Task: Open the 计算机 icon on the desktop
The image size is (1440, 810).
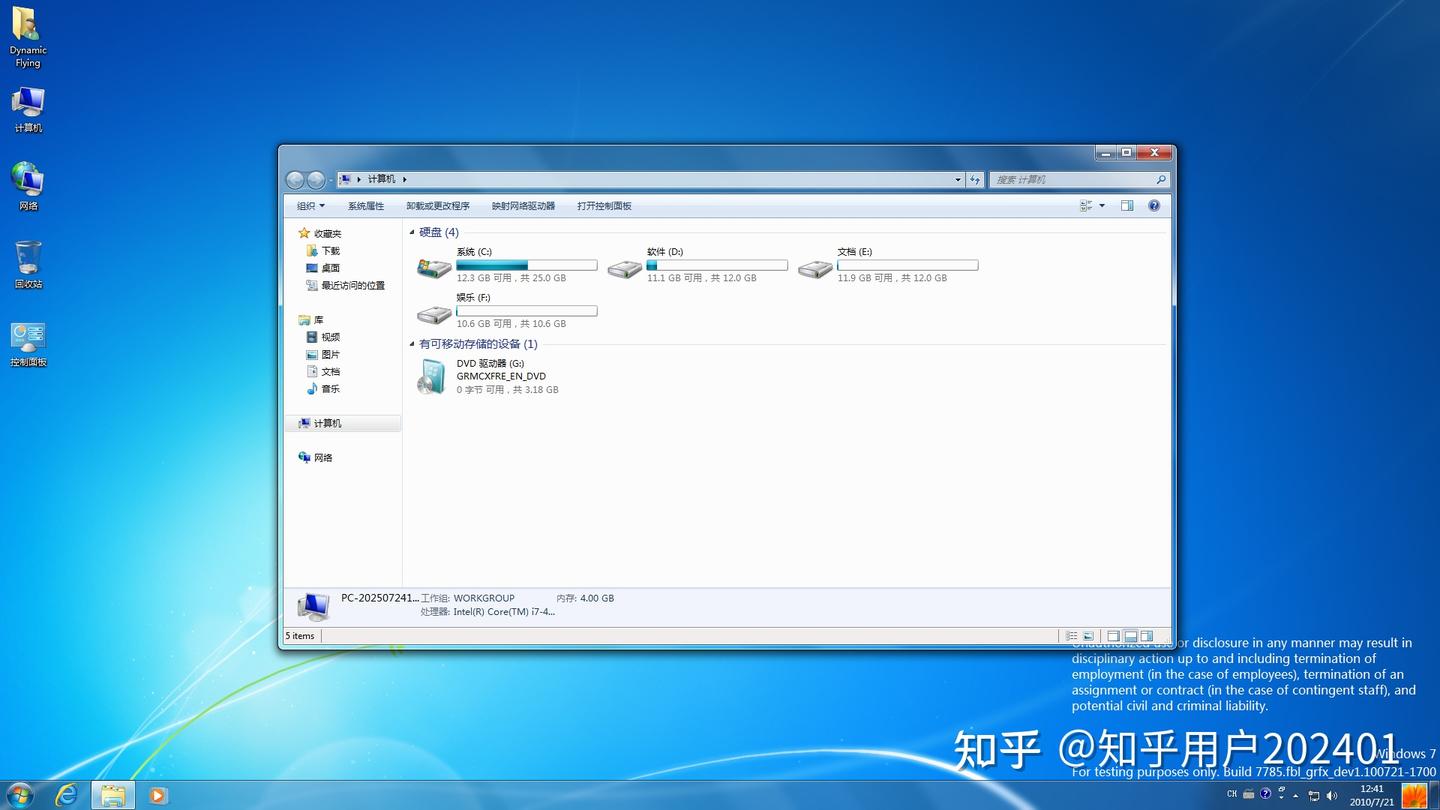Action: coord(26,107)
